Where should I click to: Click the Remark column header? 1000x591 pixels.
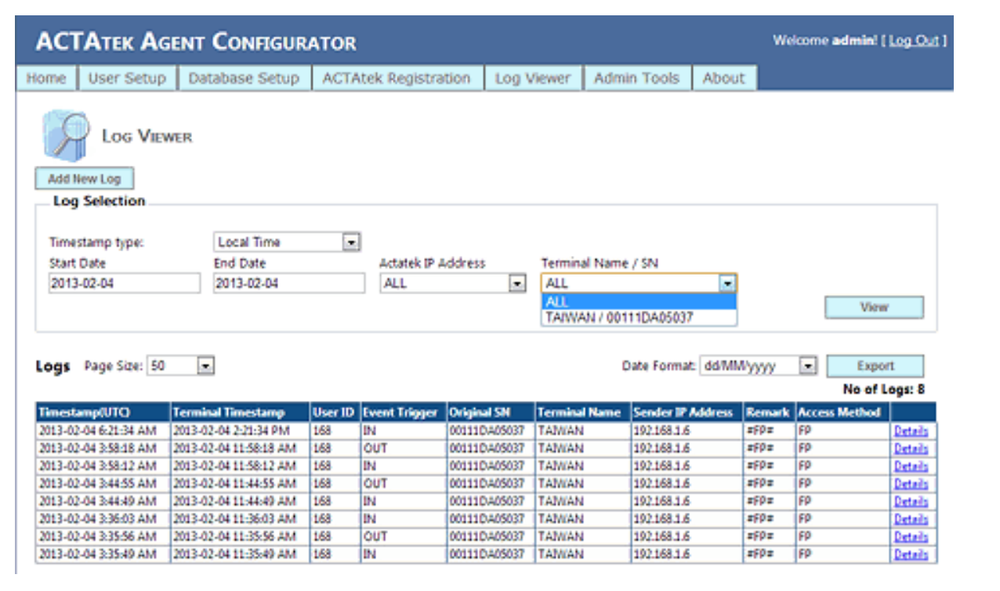click(768, 412)
